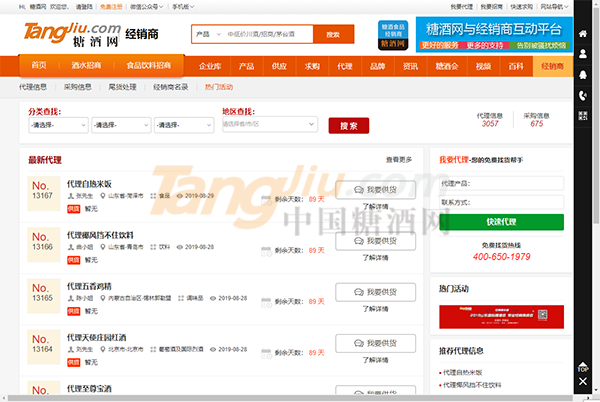Image resolution: width=600 pixels, height=402 pixels.
Task: Select calendar icon in 代理天使庄园红酒 row
Action: [266, 353]
